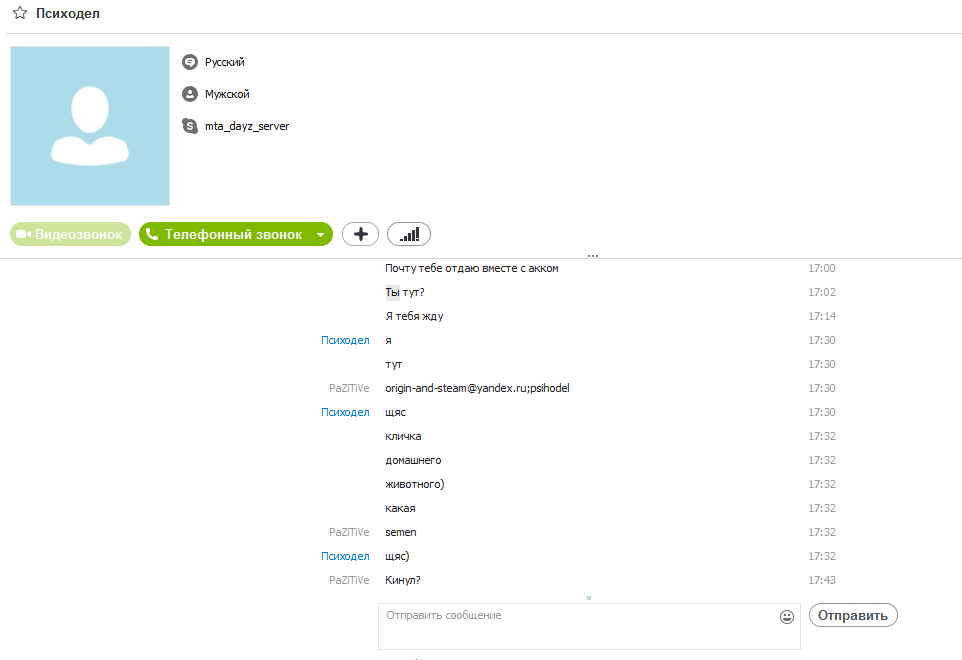Viewport: 962px width, 660px height.
Task: Click PaZiTiVe sender name next to 'semen'
Action: click(349, 532)
